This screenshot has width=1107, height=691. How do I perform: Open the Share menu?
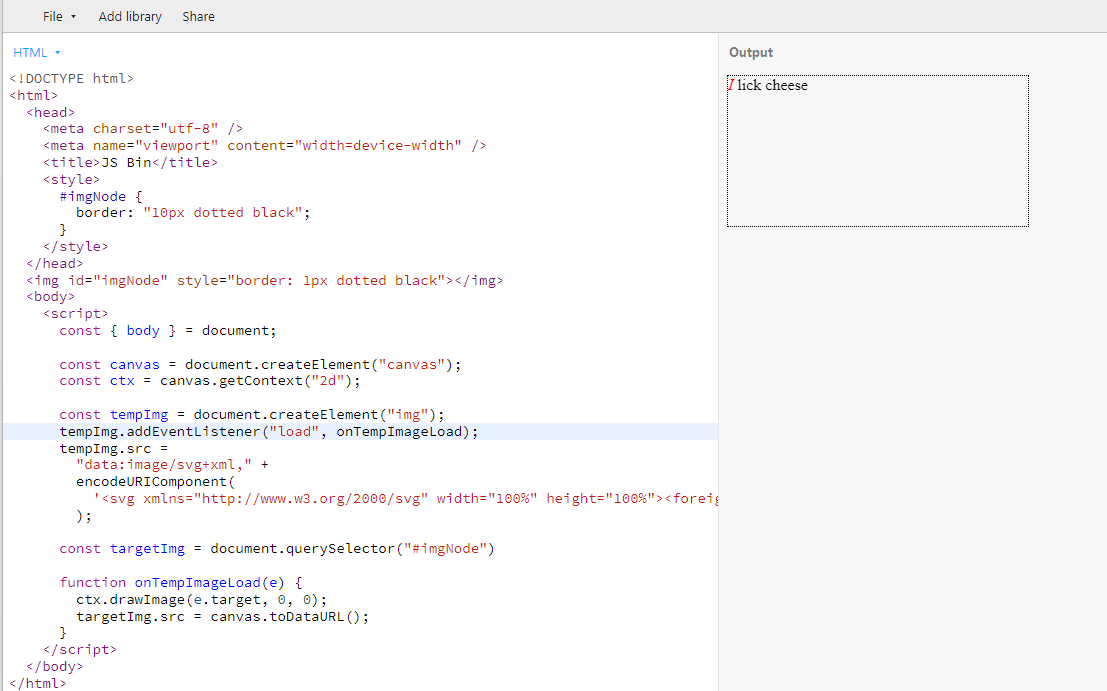coord(198,16)
